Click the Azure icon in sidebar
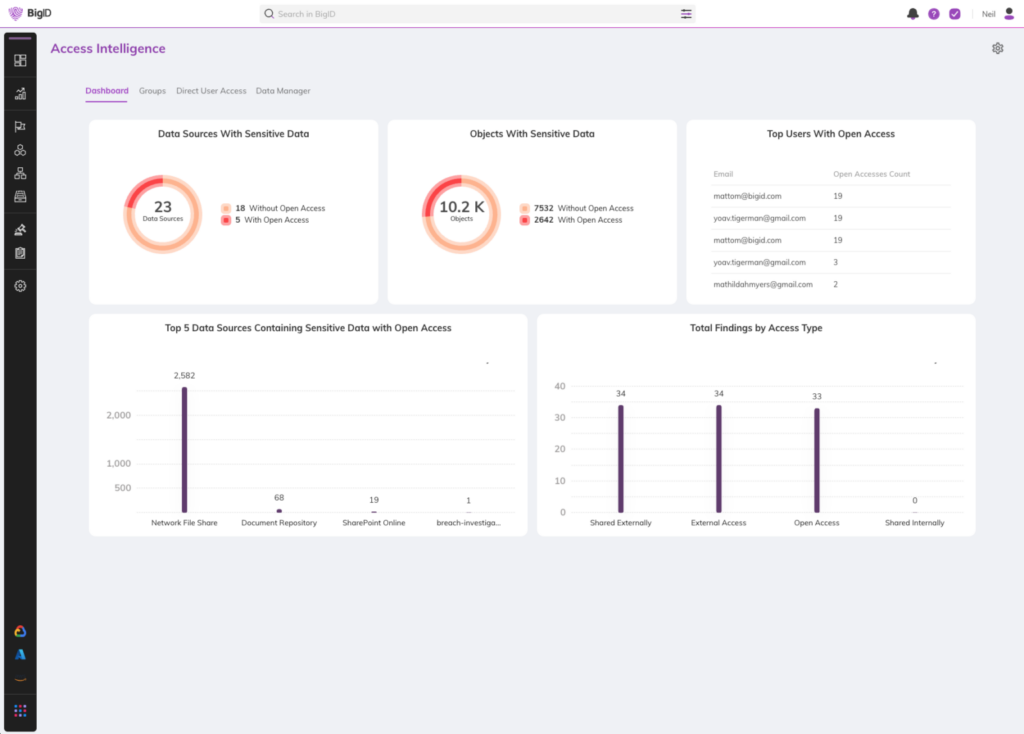Image resolution: width=1024 pixels, height=734 pixels. pyautogui.click(x=20, y=654)
